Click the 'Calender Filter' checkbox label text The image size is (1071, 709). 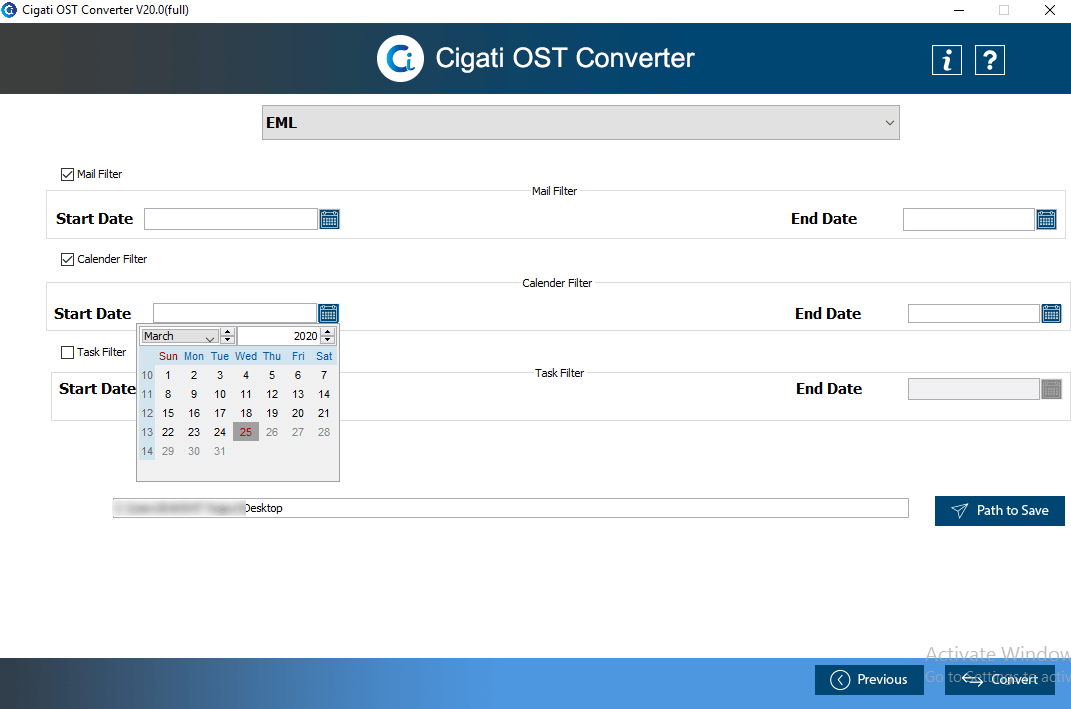point(112,260)
